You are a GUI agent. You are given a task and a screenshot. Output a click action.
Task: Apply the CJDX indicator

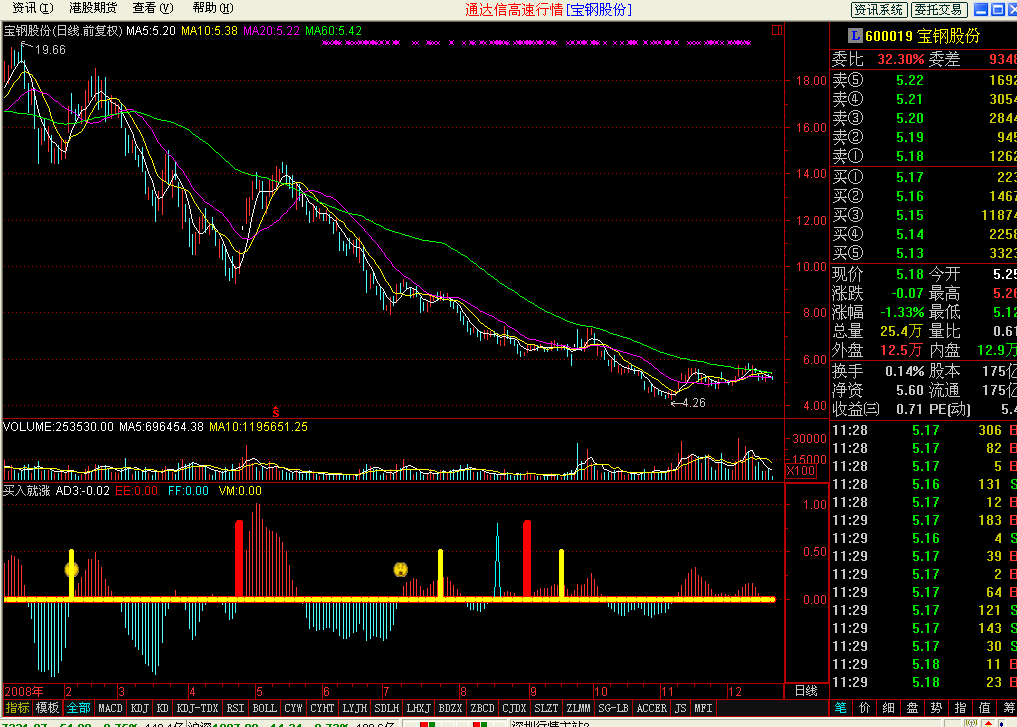click(514, 708)
